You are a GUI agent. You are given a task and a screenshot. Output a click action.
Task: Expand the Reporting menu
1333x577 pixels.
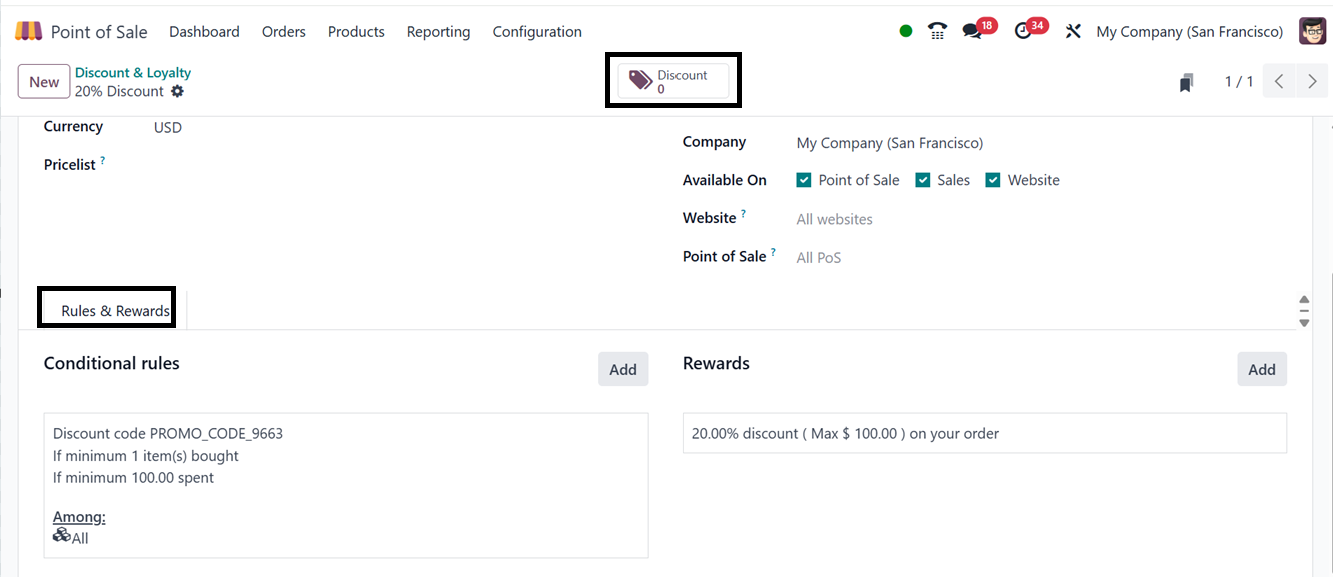pos(438,32)
